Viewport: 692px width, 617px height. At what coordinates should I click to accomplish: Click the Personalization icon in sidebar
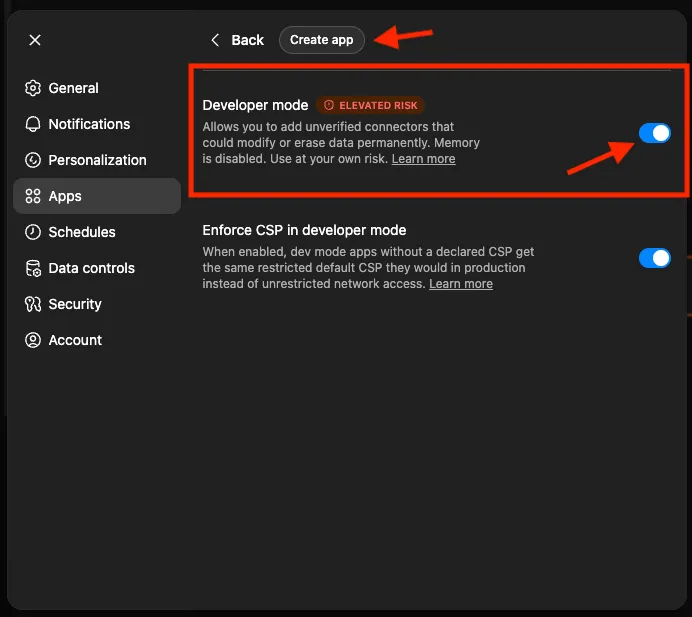pyautogui.click(x=33, y=160)
